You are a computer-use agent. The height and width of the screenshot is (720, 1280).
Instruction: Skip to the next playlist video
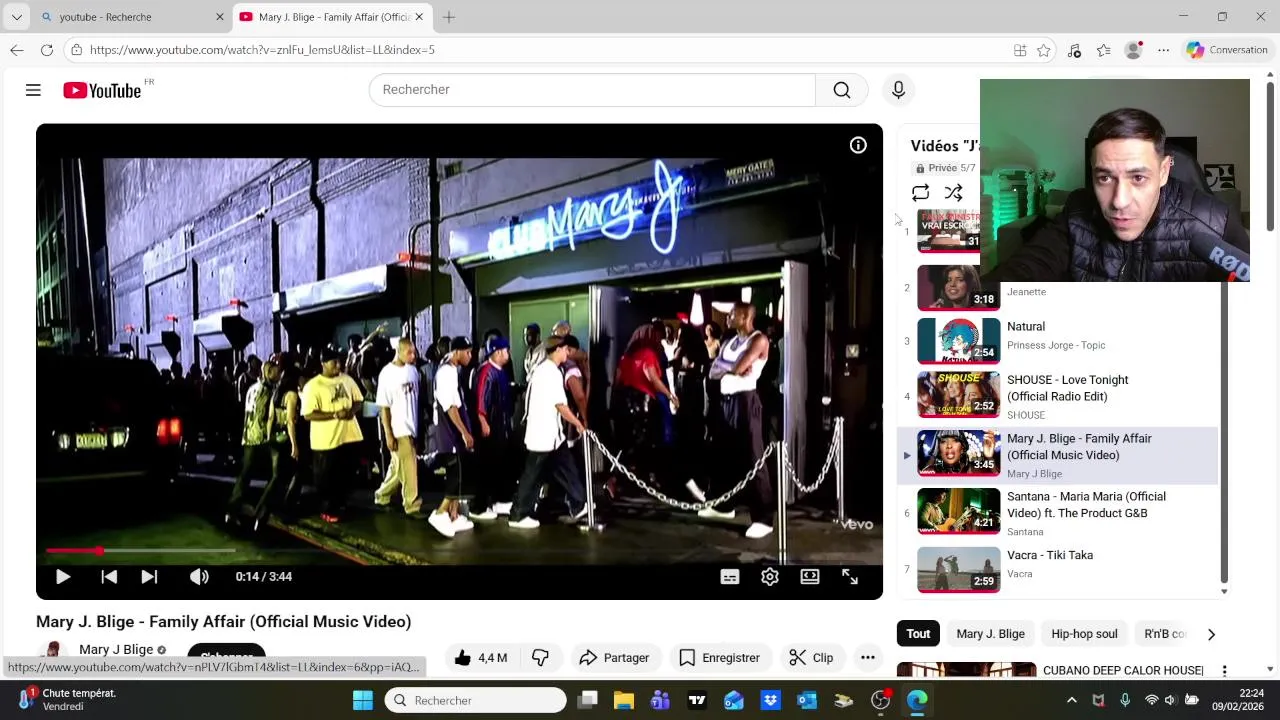coord(149,577)
